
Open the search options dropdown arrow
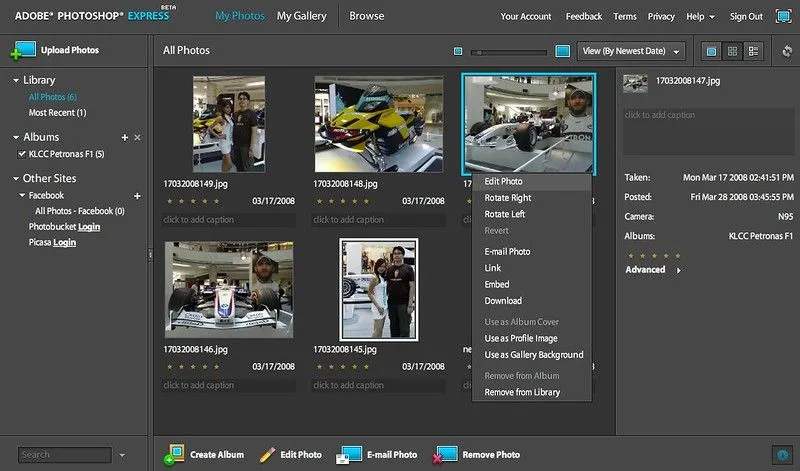122,455
